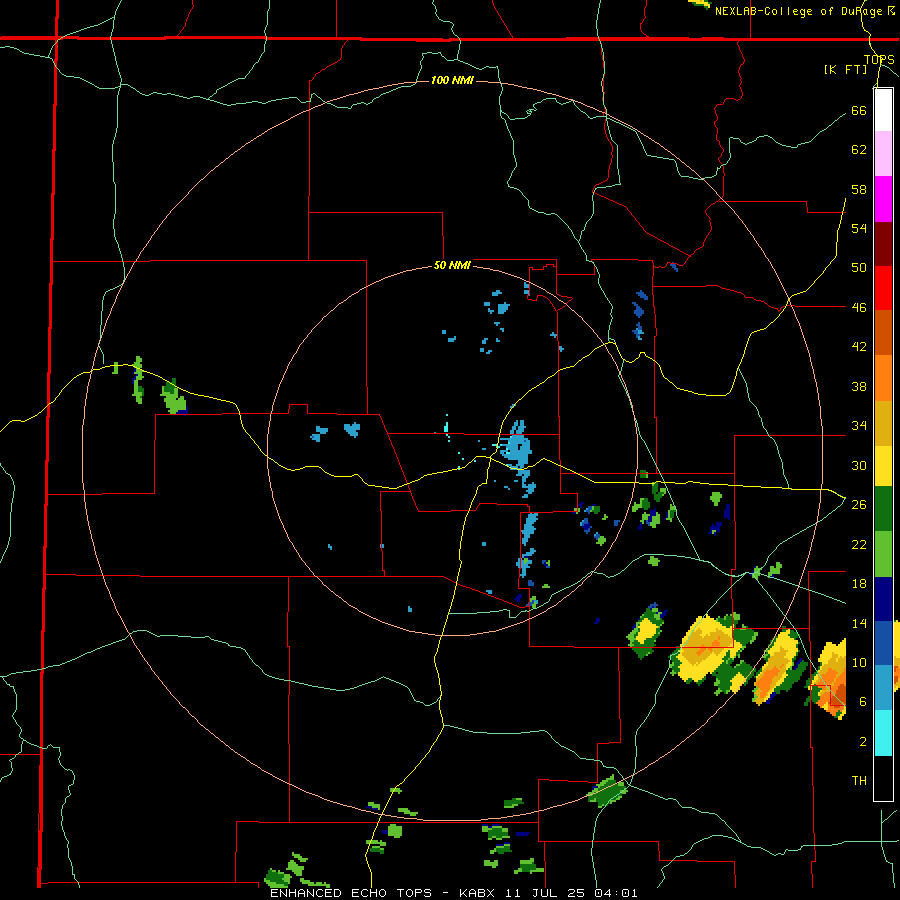Click the '100 NMI' range ring label

click(452, 80)
